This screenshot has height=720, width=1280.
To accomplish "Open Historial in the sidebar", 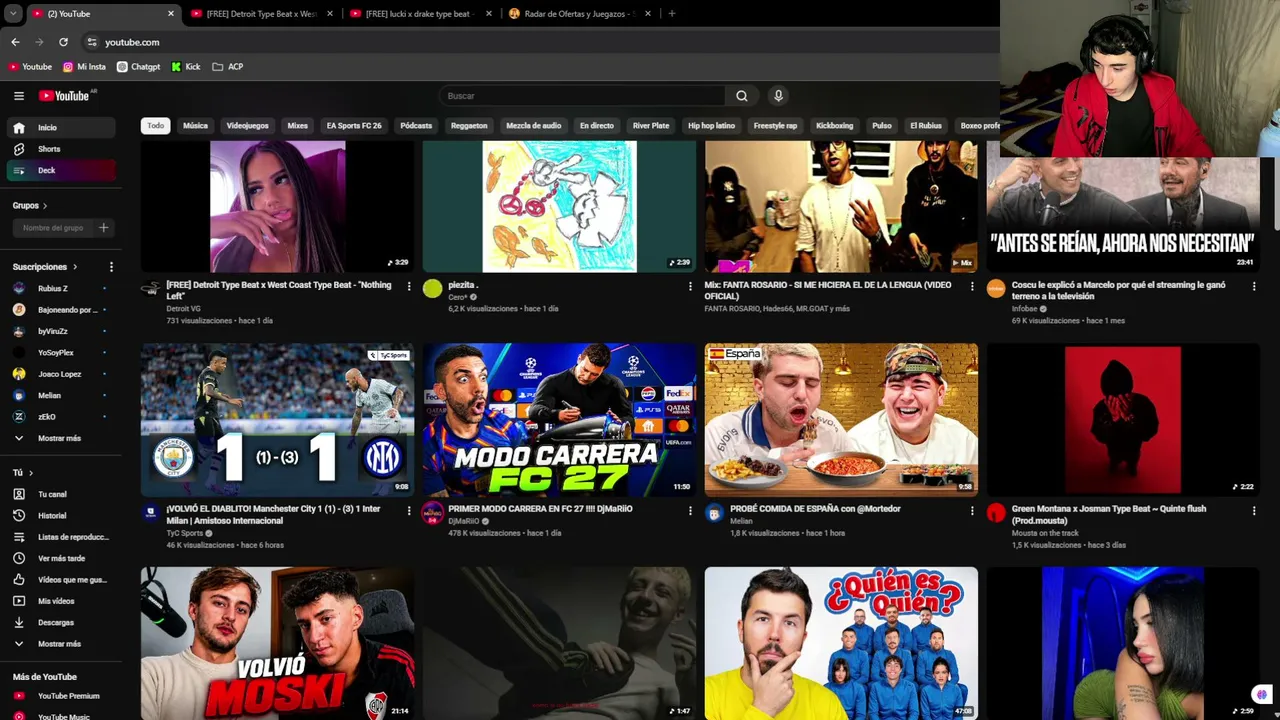I will tap(61, 516).
